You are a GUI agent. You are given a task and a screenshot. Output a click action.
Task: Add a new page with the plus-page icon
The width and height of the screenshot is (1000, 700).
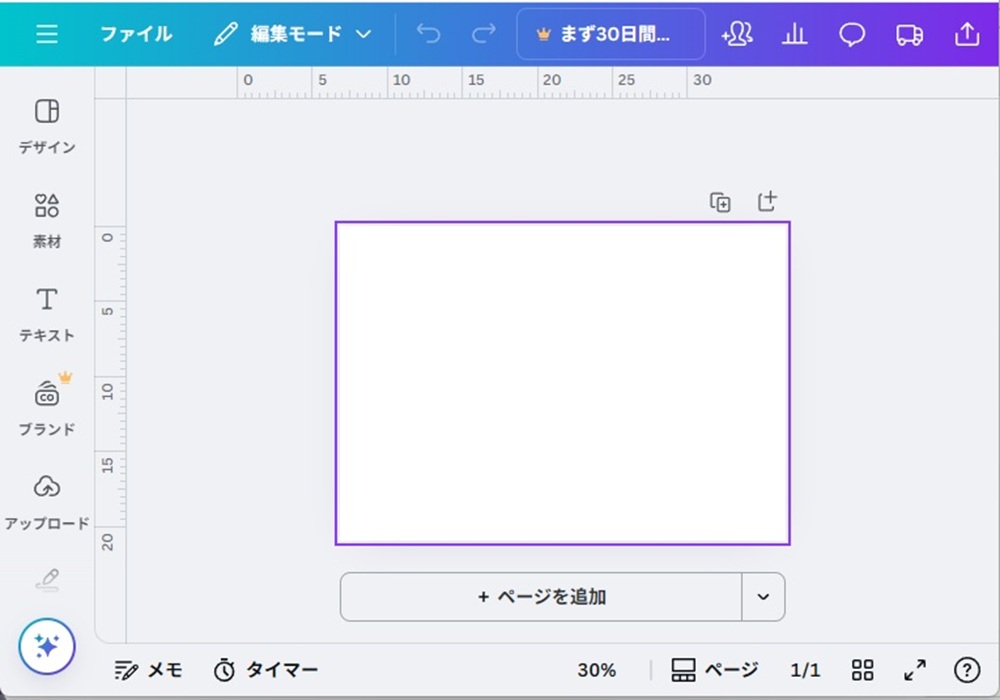click(767, 202)
